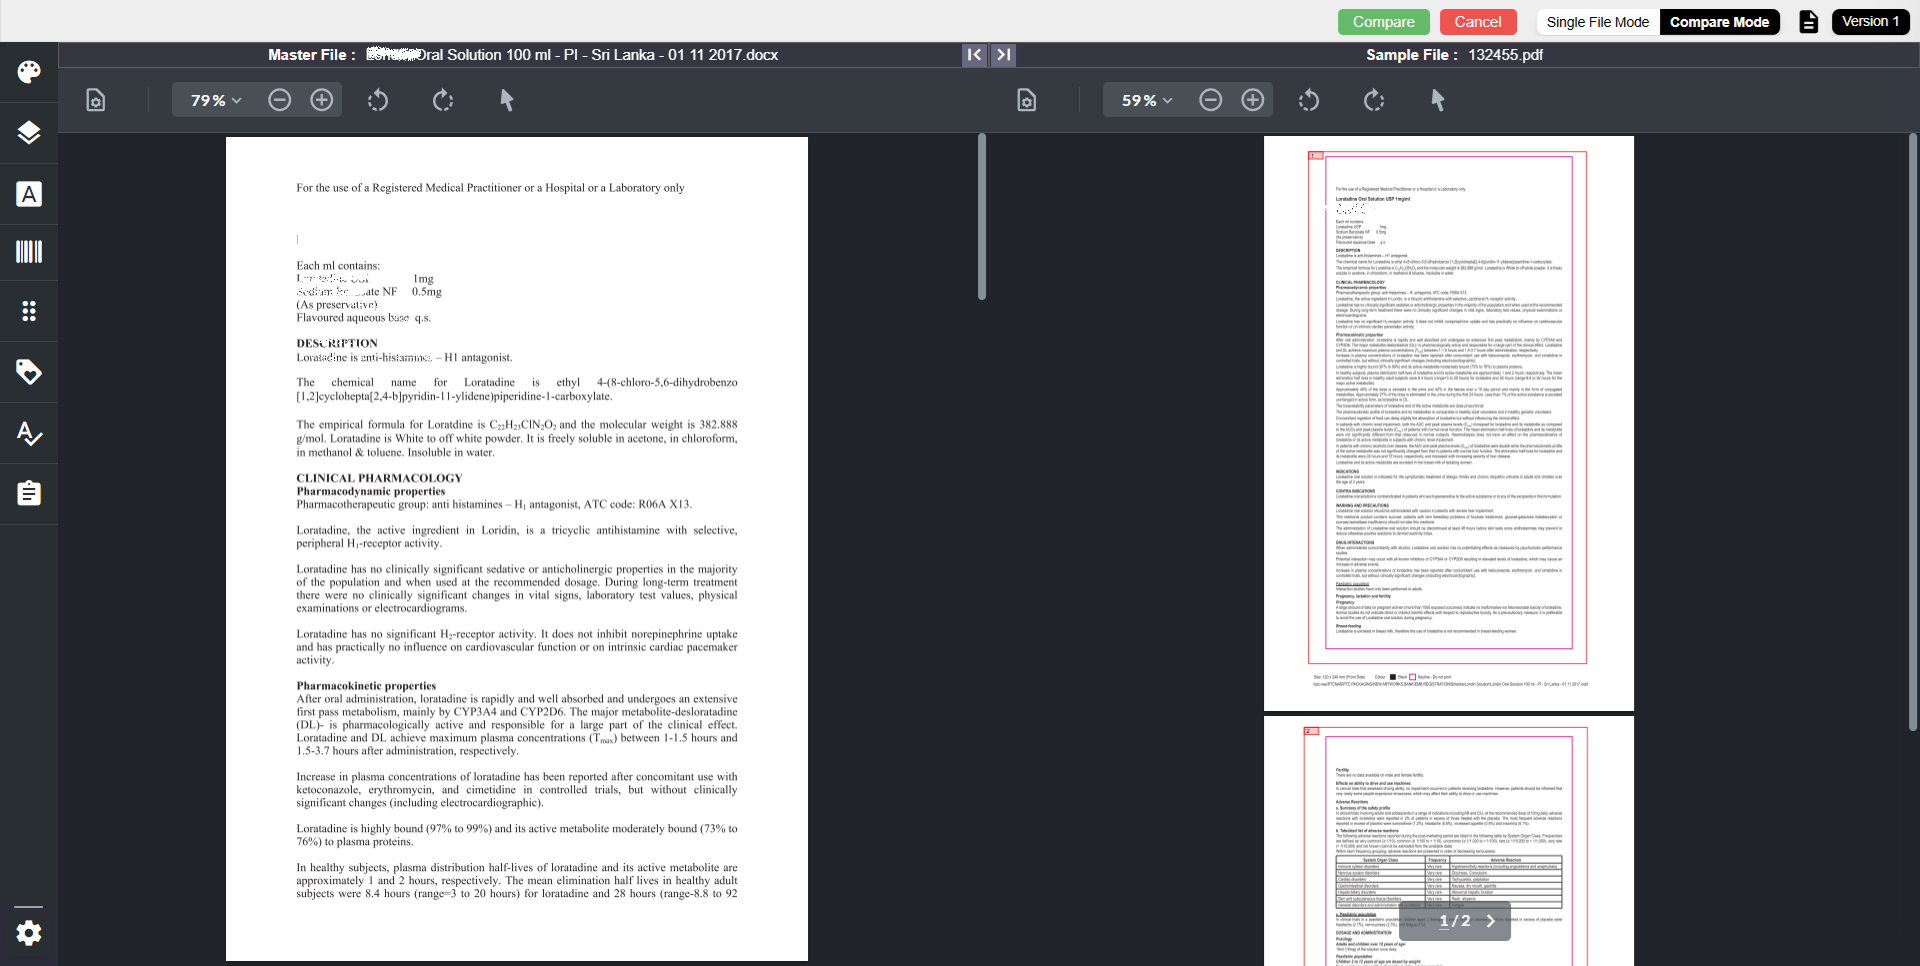Zoom in on the sample file
This screenshot has width=1920, height=966.
pos(1253,100)
